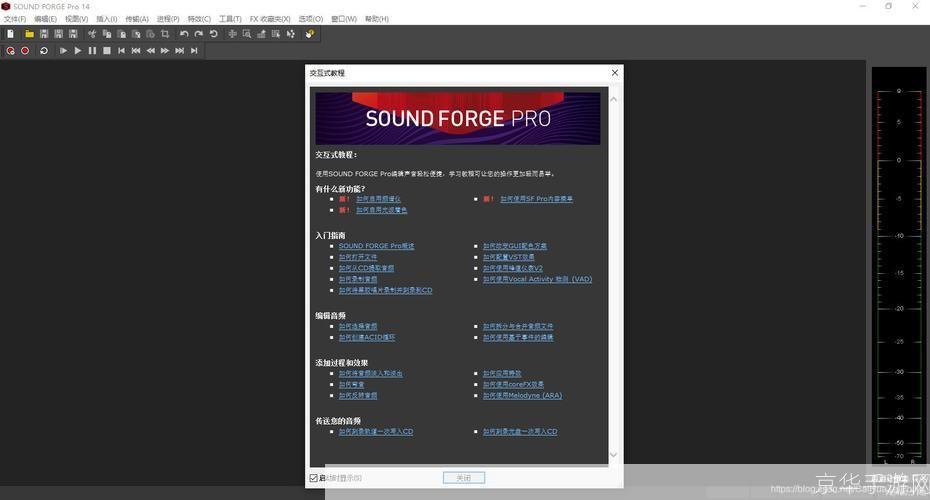Click the Save disk icon
The width and height of the screenshot is (930, 500).
tap(44, 34)
